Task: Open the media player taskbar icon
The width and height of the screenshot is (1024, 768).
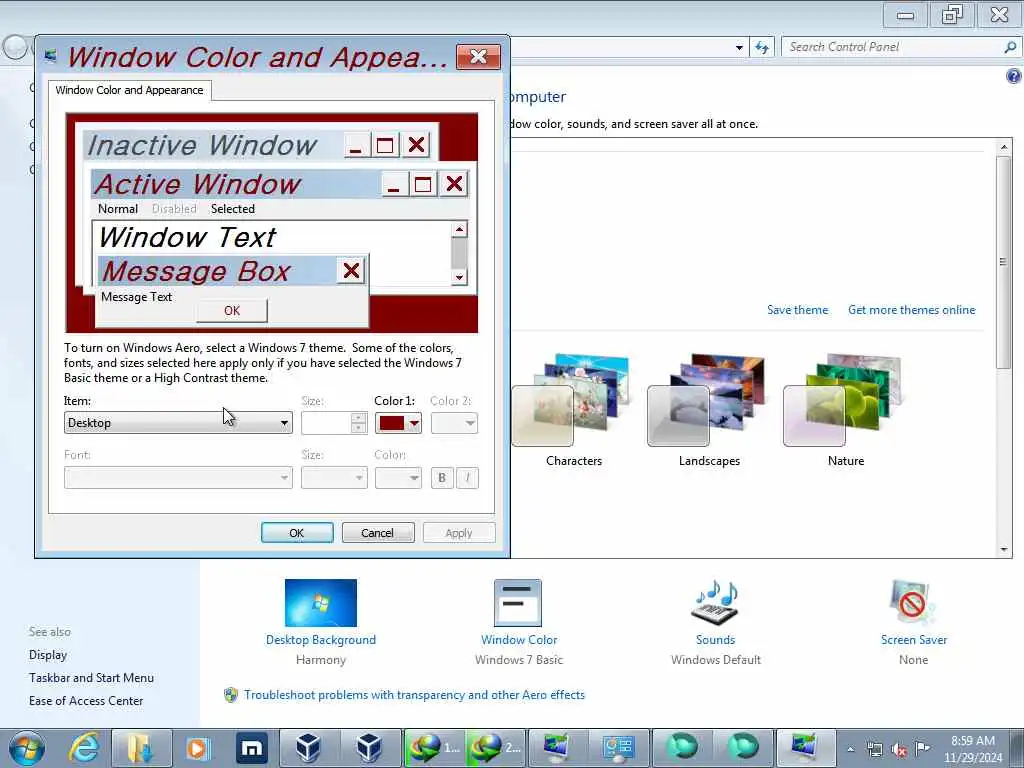Action: point(197,748)
